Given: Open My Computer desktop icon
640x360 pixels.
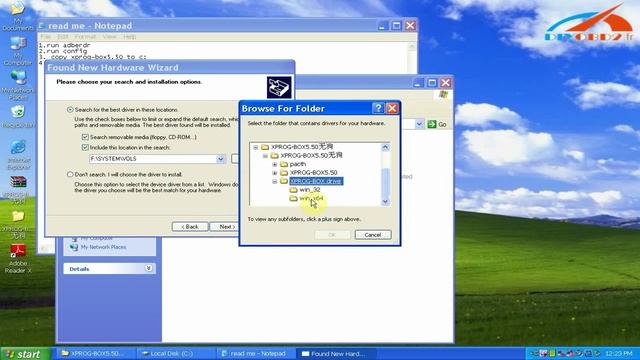Looking at the screenshot, I should (18, 51).
